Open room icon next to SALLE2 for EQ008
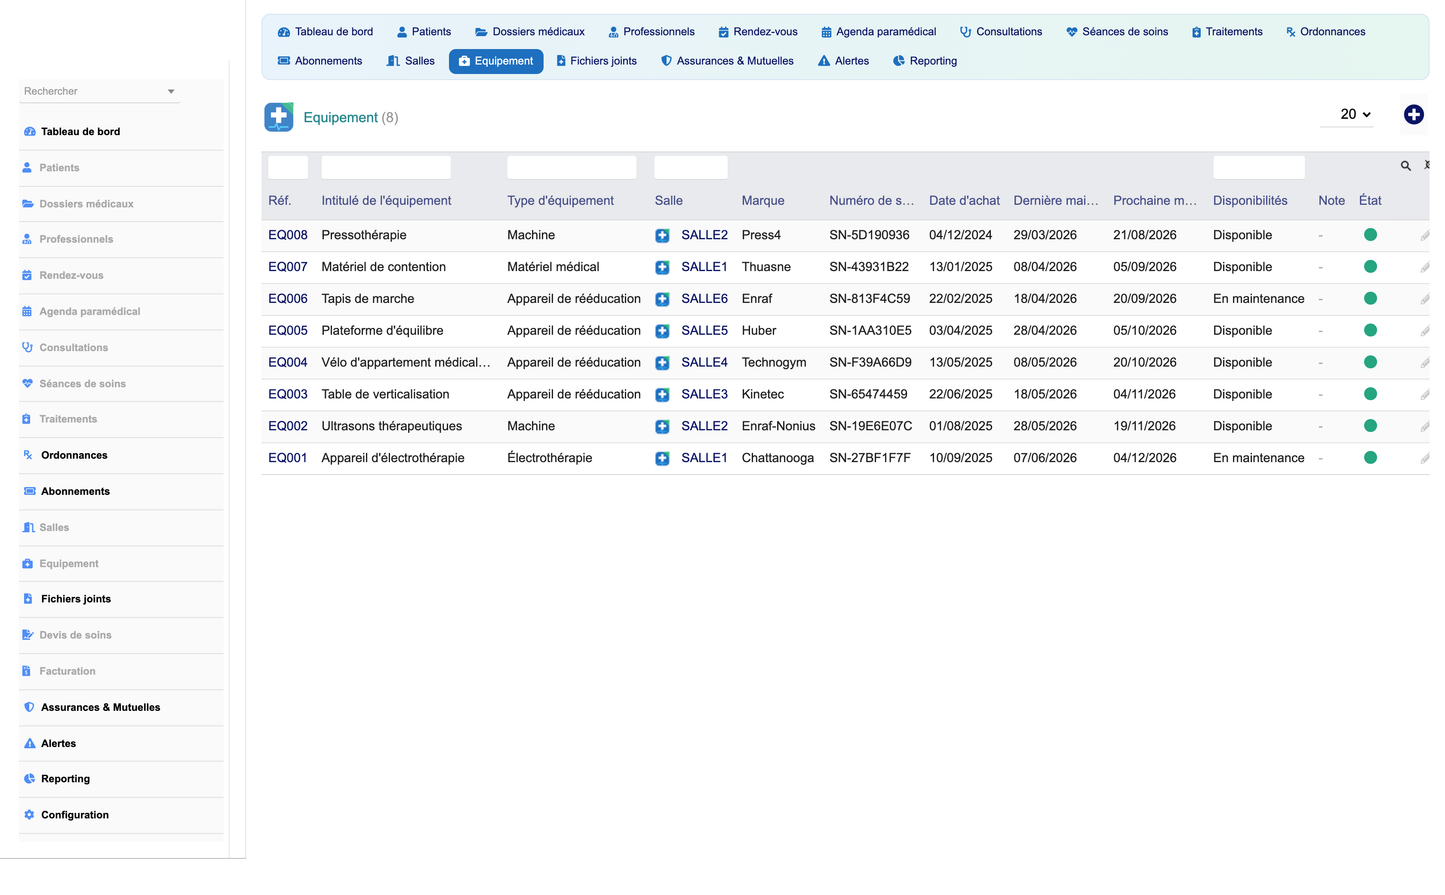The height and width of the screenshot is (895, 1445). 662,236
